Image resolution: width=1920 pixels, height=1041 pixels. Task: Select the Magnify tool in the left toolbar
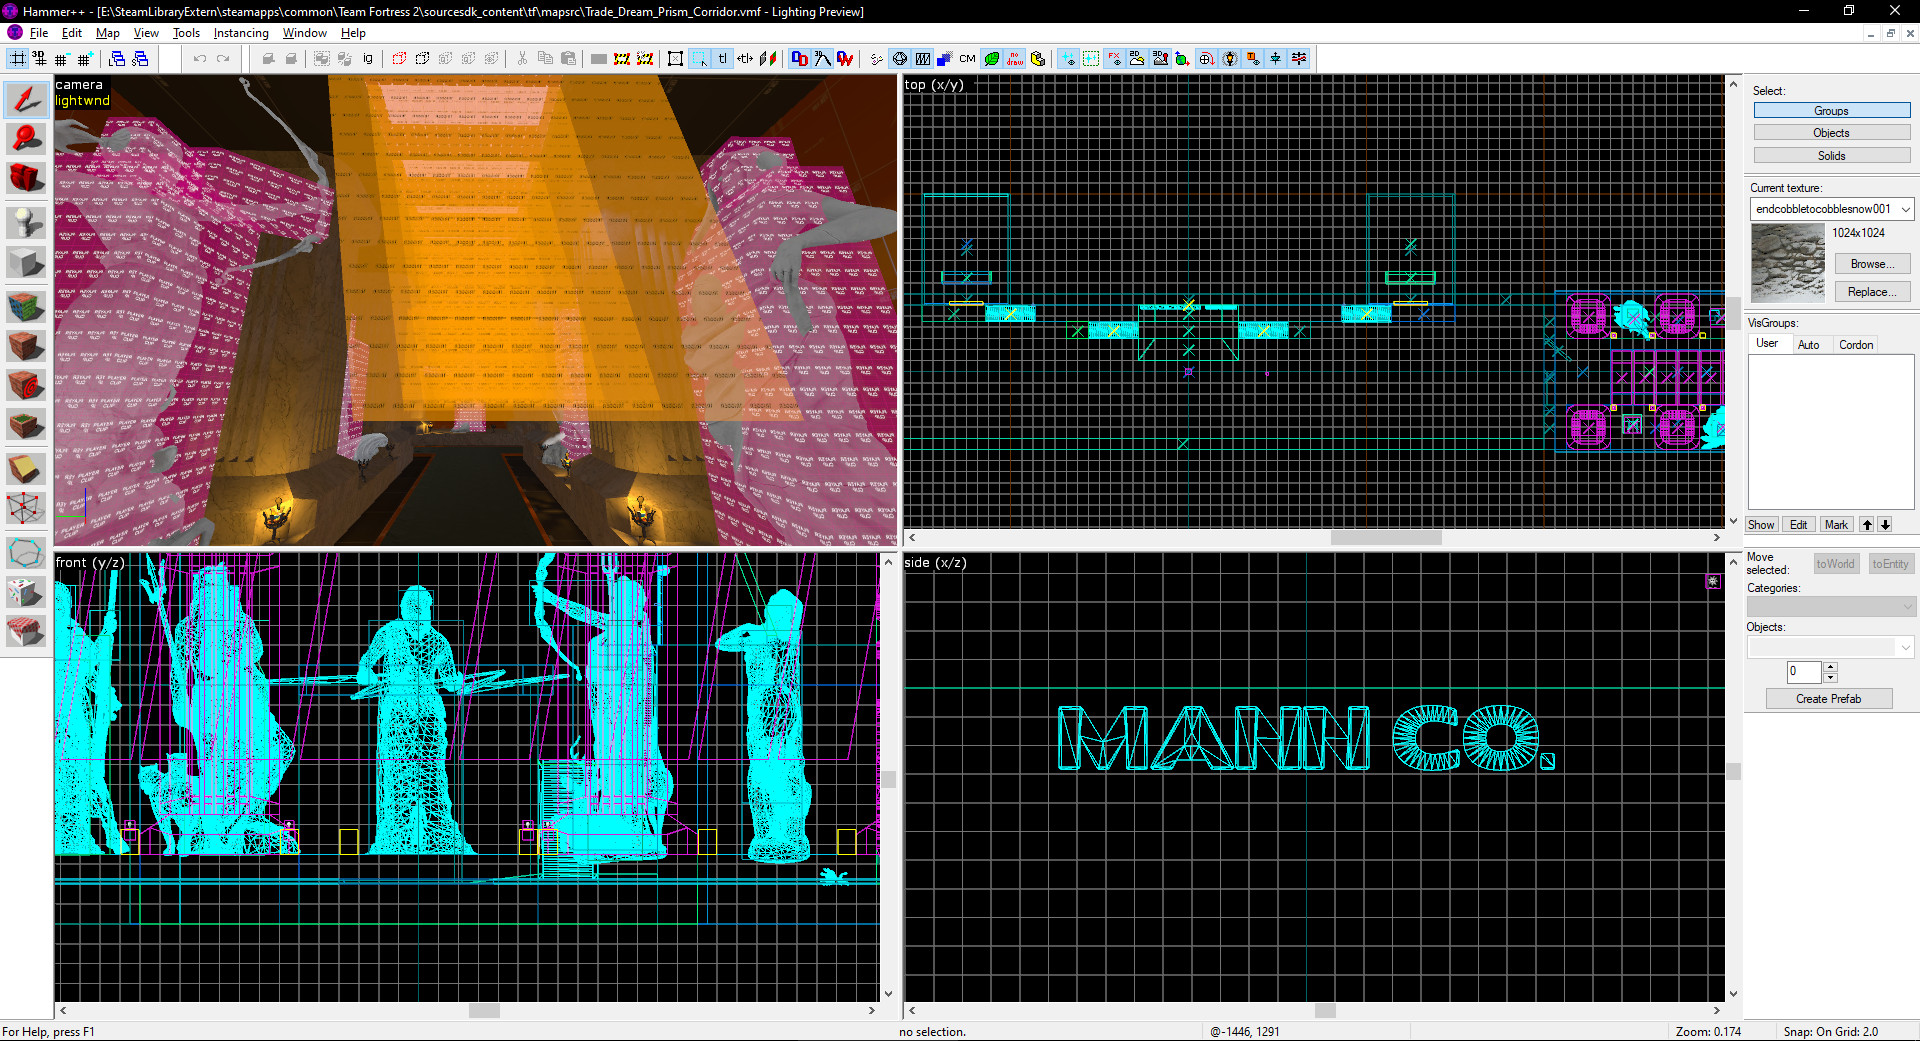pos(26,138)
